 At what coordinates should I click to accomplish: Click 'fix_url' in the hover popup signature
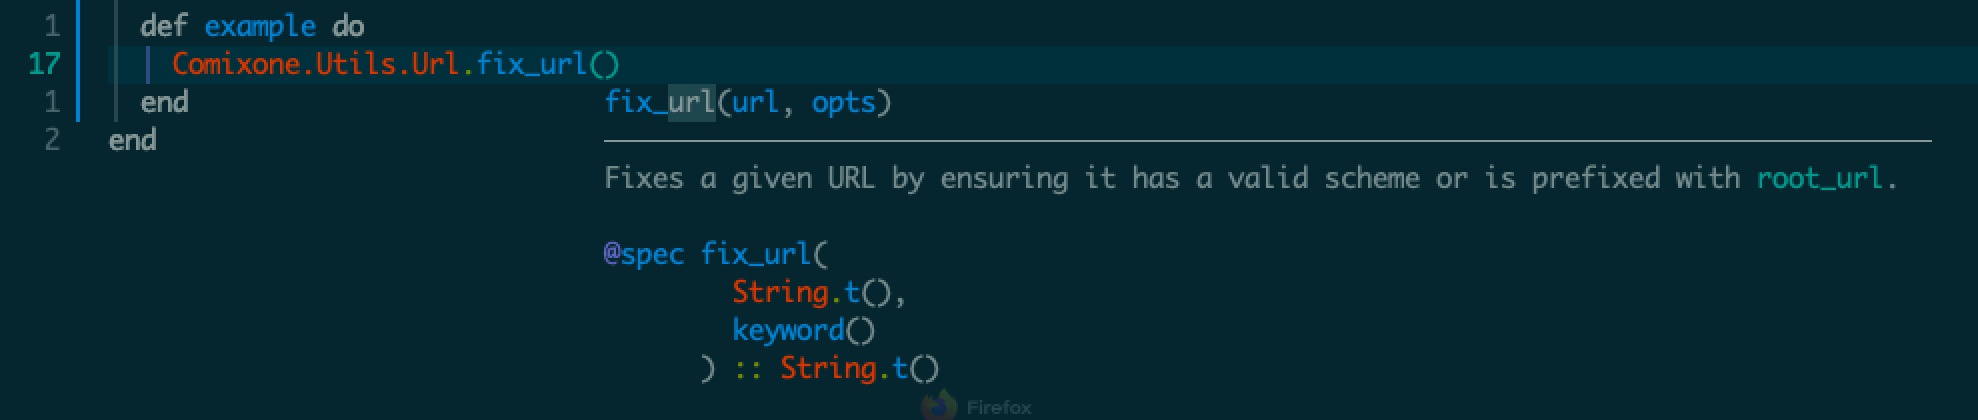click(659, 102)
